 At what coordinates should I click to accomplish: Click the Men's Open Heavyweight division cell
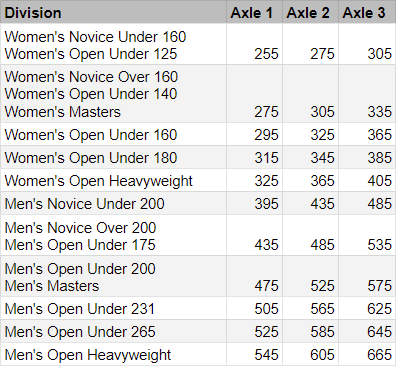click(x=113, y=354)
